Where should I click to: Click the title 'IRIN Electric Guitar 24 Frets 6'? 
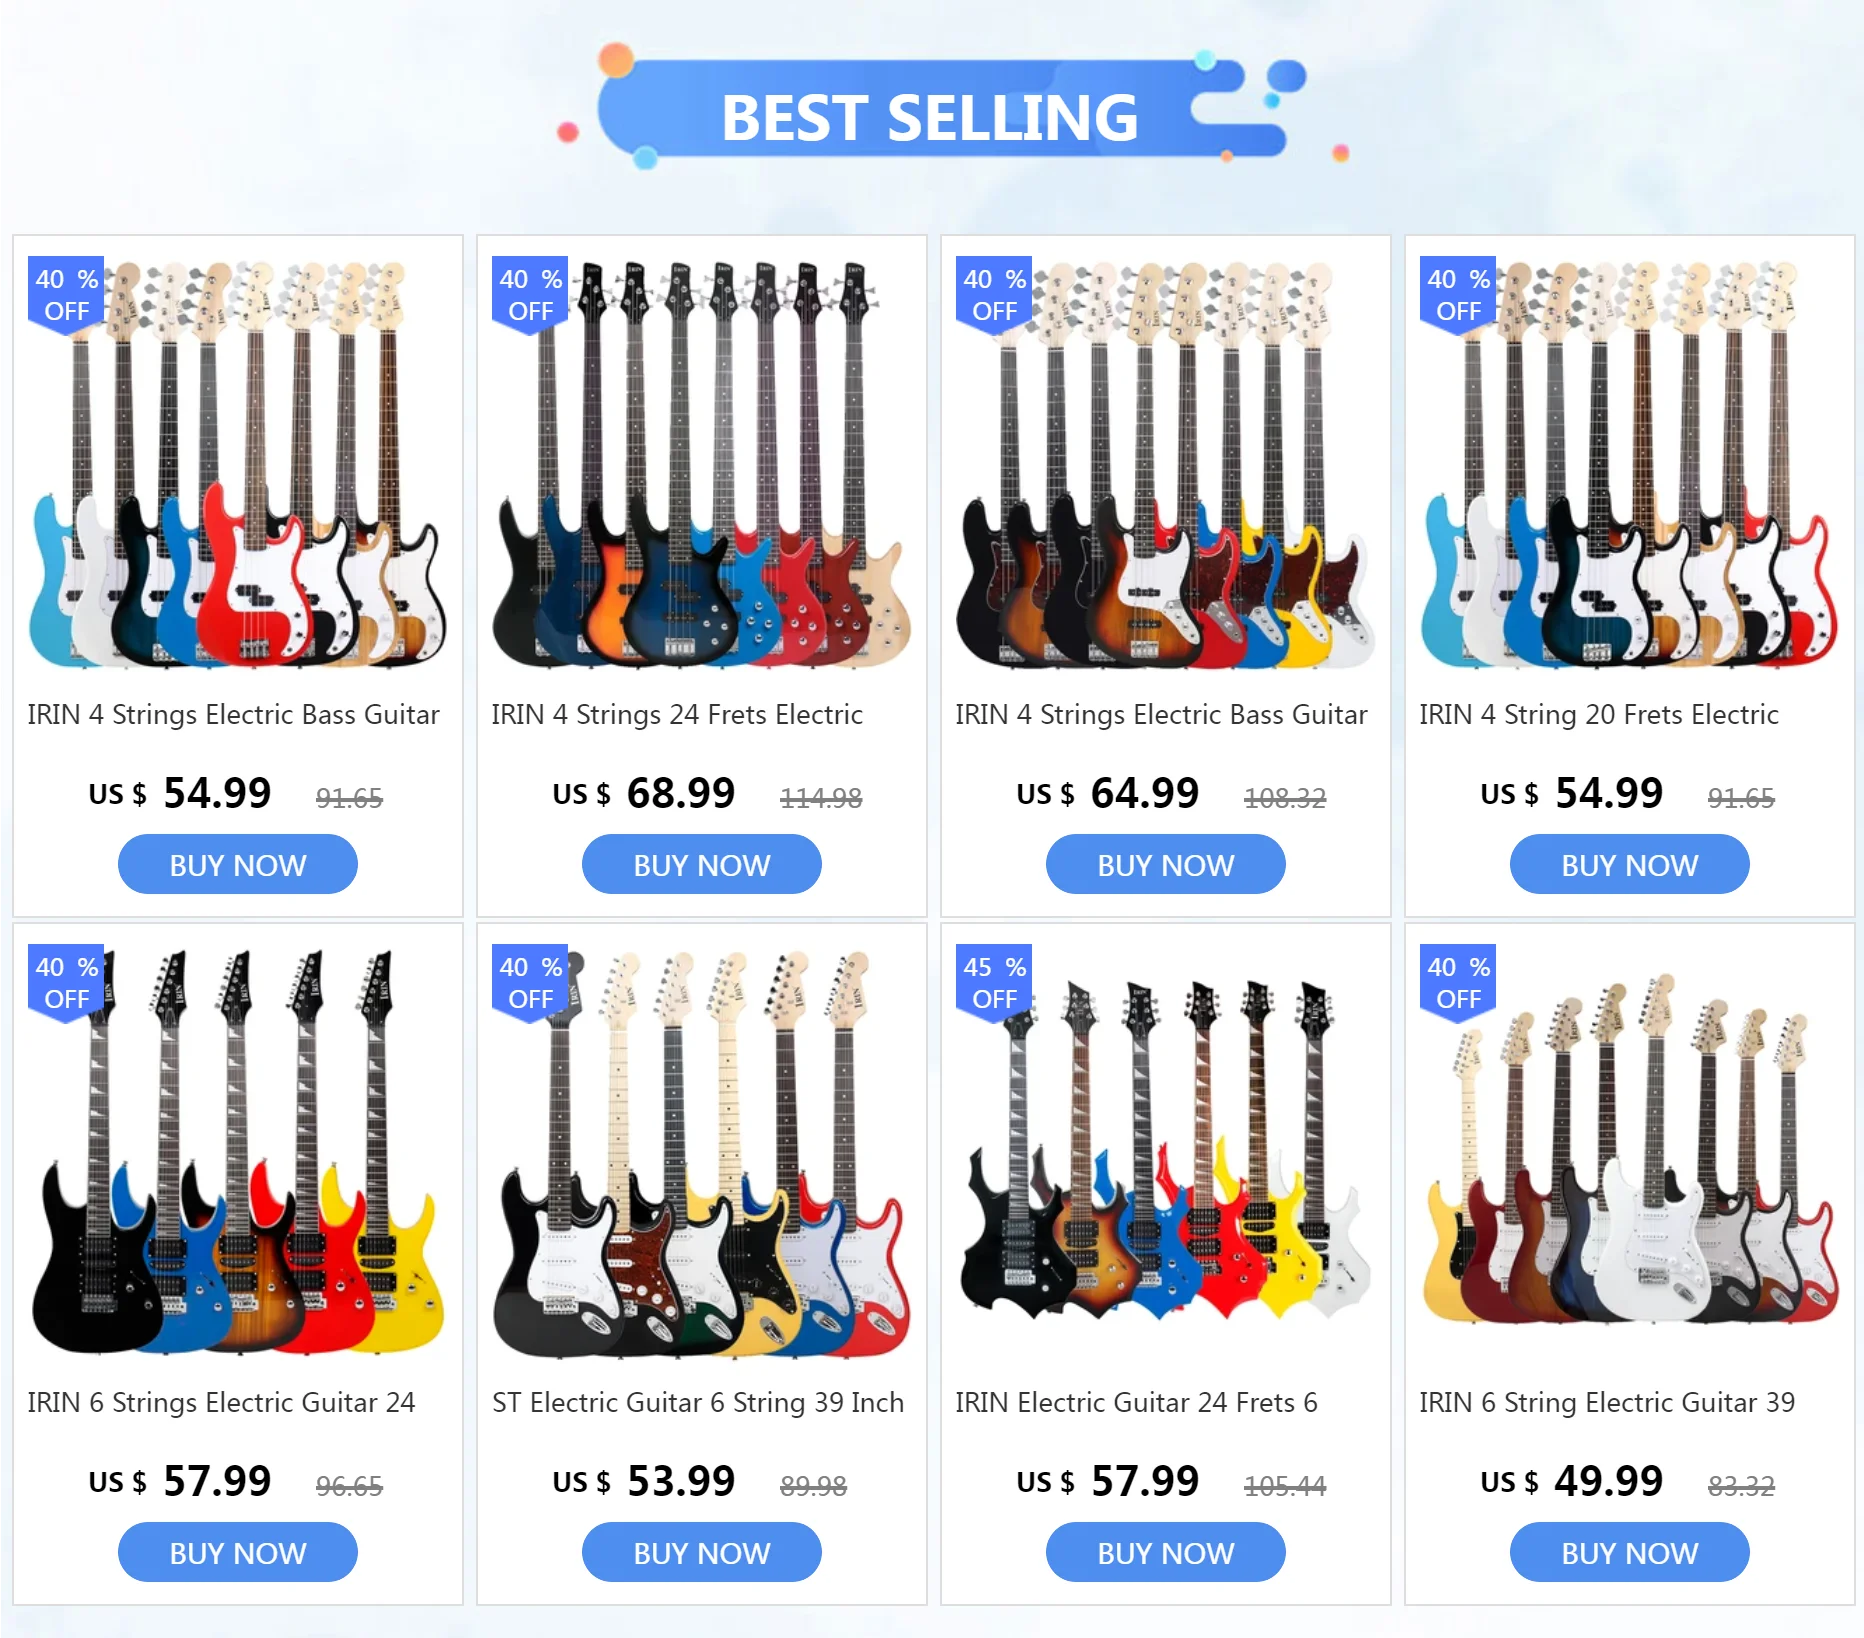click(1136, 1403)
